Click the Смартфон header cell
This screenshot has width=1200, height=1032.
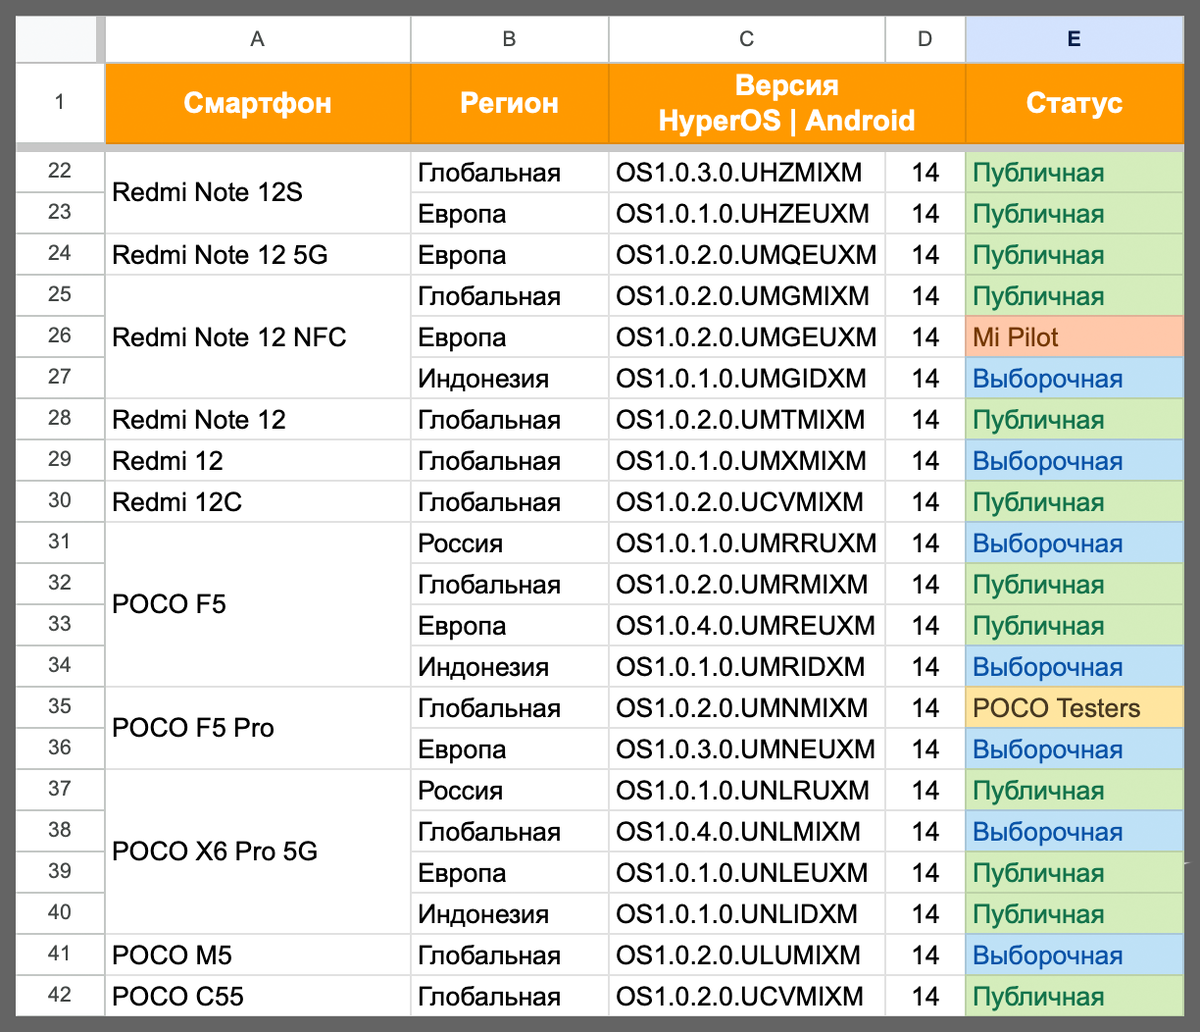258,103
